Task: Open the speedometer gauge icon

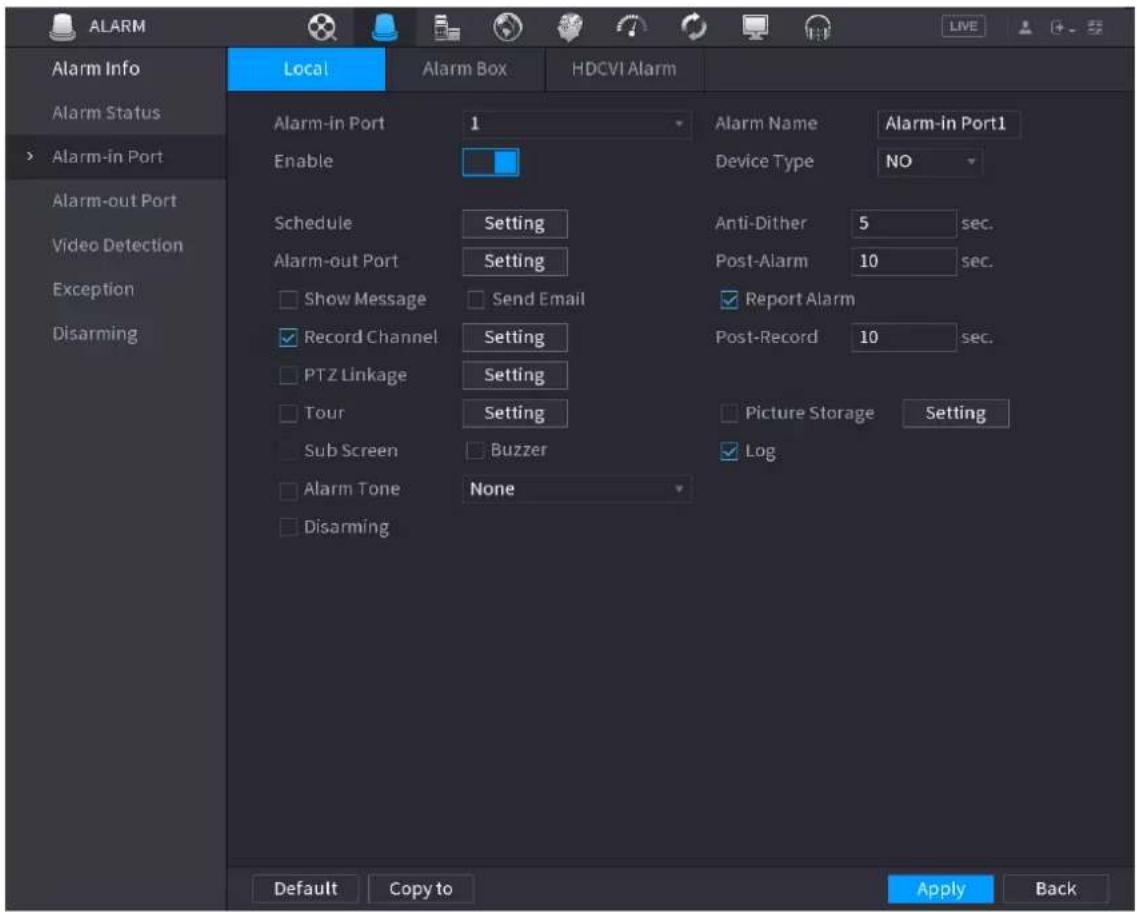Action: point(632,28)
